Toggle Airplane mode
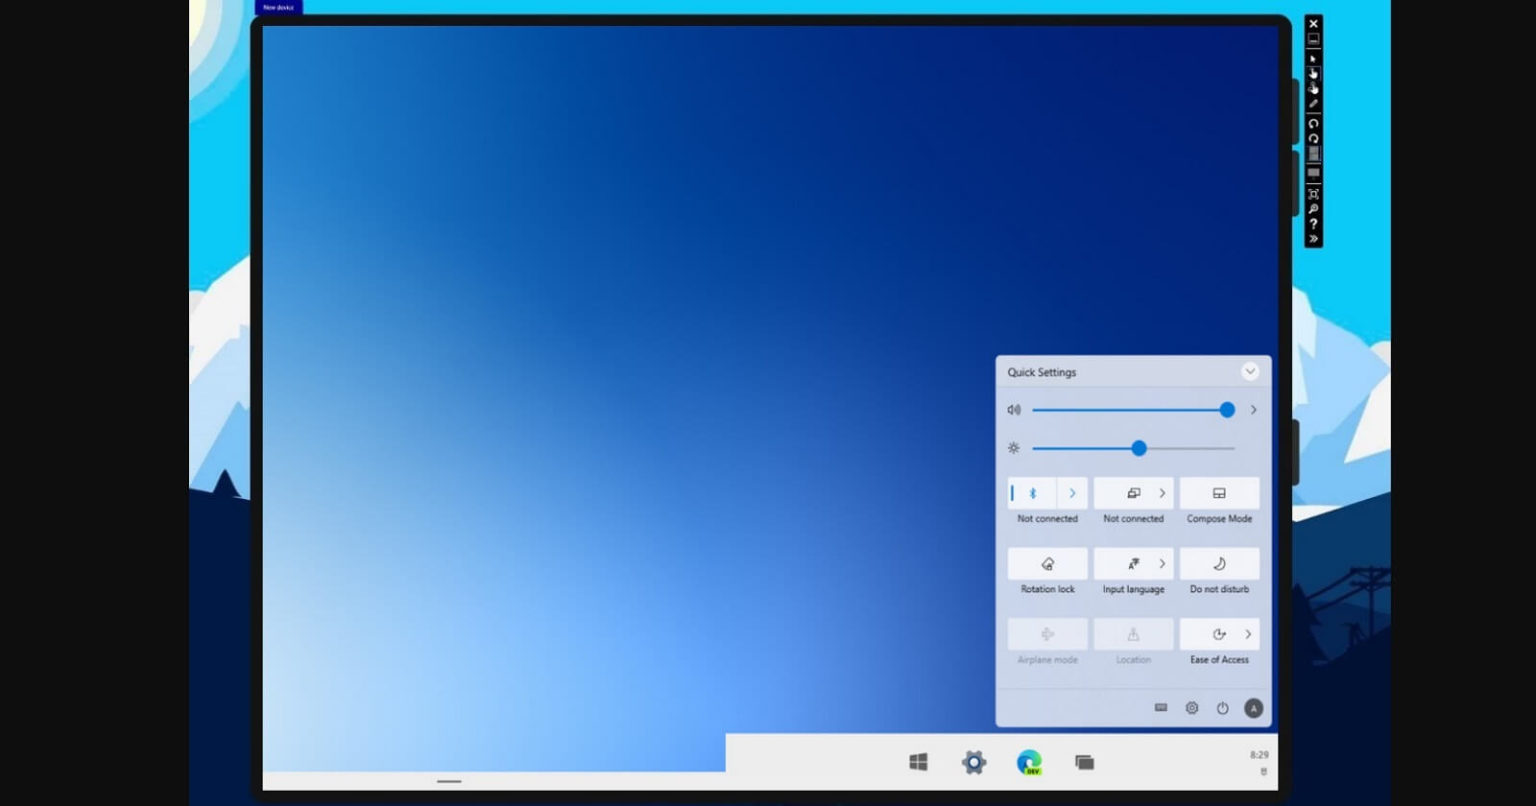The height and width of the screenshot is (806, 1536). tap(1046, 634)
